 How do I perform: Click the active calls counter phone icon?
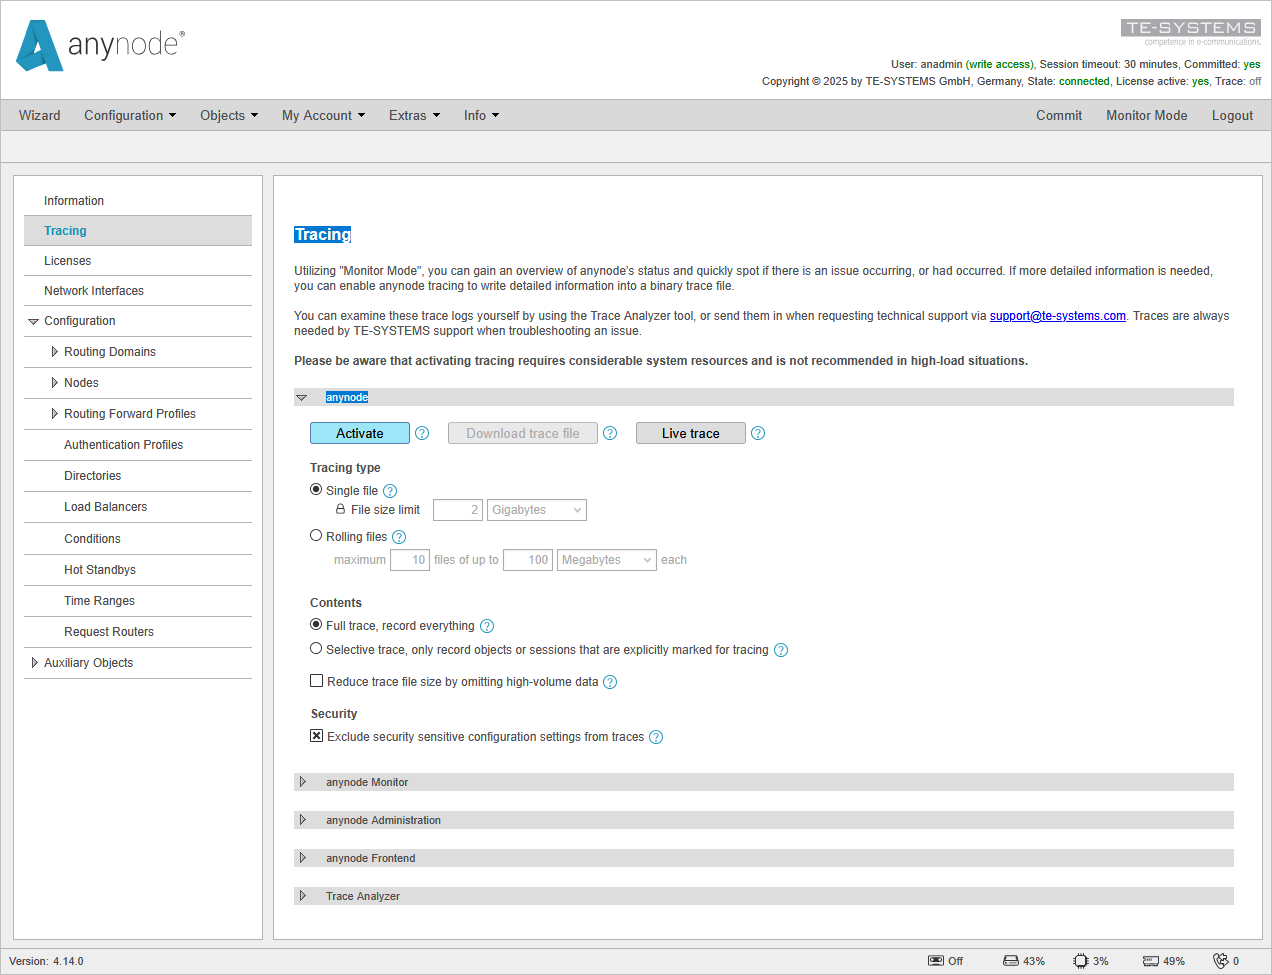tap(1222, 960)
